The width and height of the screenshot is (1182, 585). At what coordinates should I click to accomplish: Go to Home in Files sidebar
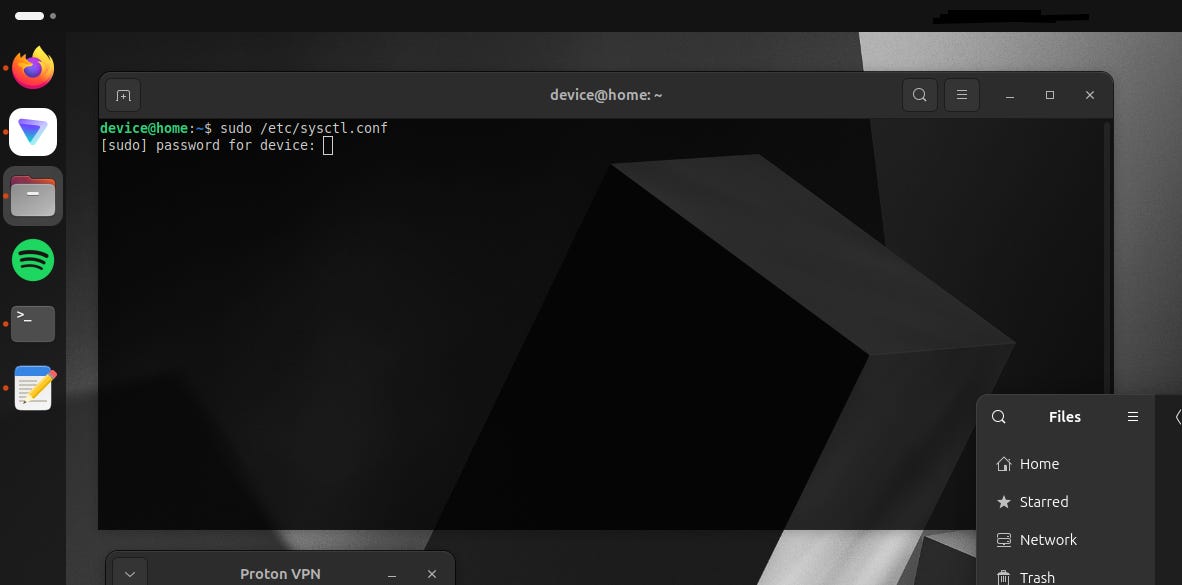1066,464
